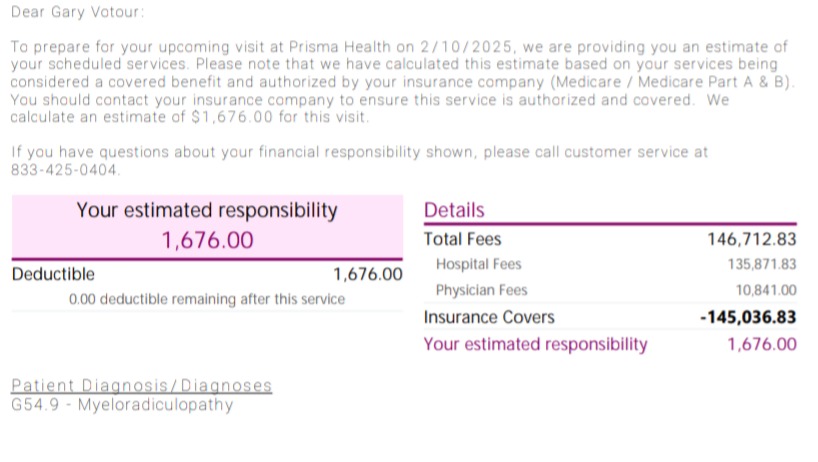
Task: Click the purple "Details" section heading
Action: click(x=454, y=210)
